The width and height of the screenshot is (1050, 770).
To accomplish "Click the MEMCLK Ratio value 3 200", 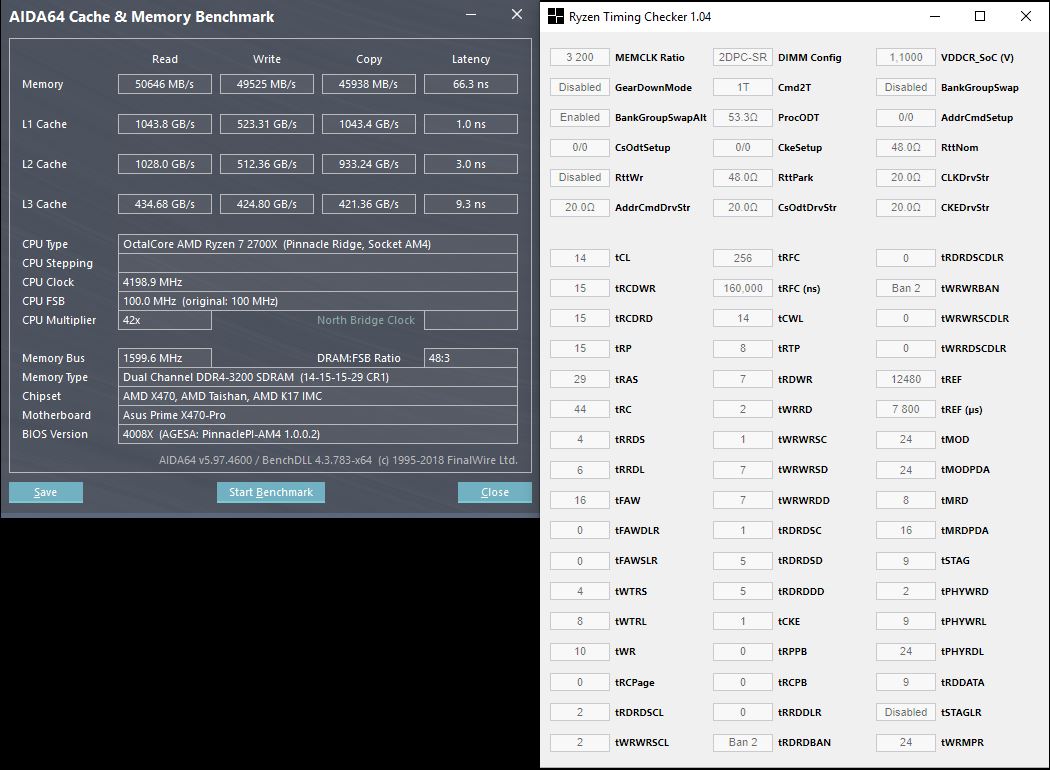I will pos(580,58).
